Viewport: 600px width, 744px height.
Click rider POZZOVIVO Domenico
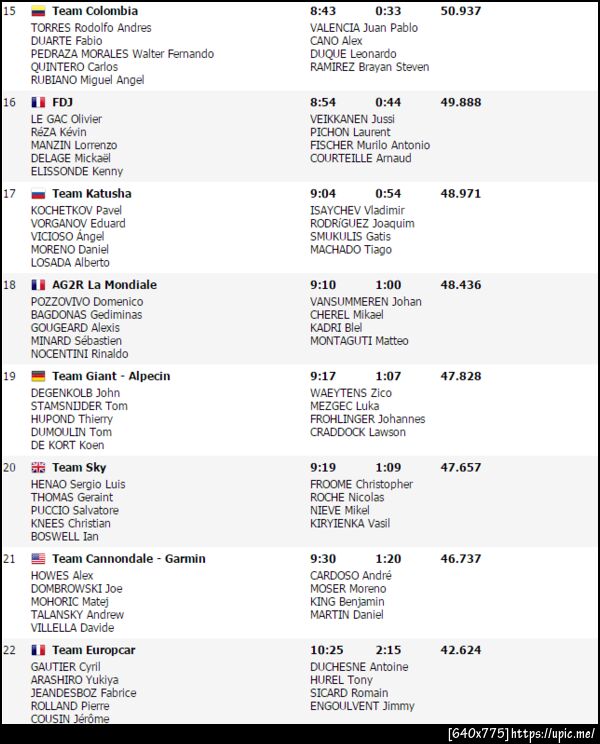87,302
